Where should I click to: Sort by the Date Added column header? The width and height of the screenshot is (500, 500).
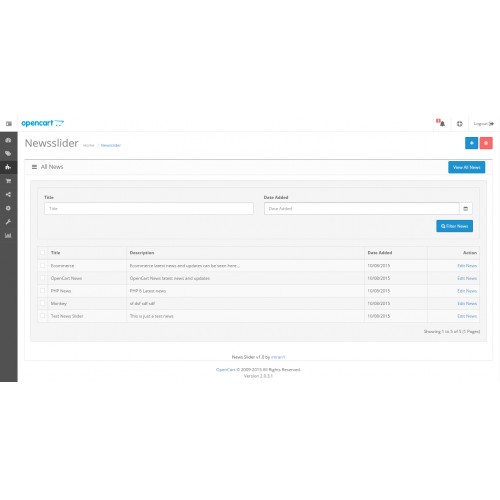pos(380,253)
